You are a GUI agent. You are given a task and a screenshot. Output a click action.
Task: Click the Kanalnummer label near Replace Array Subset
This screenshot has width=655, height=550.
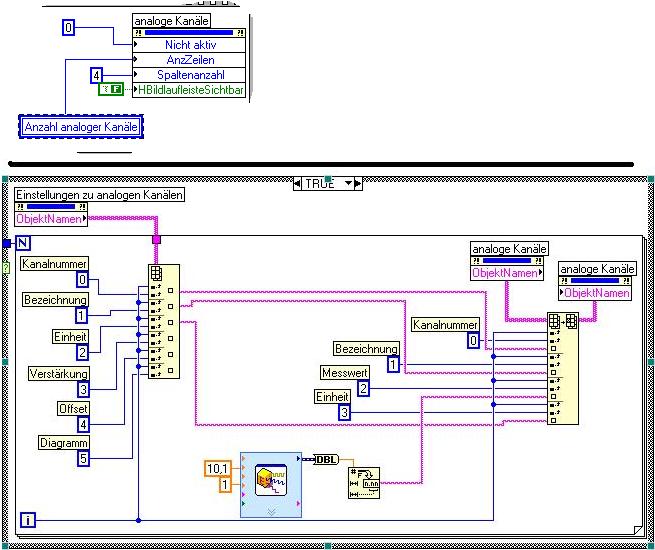point(445,324)
